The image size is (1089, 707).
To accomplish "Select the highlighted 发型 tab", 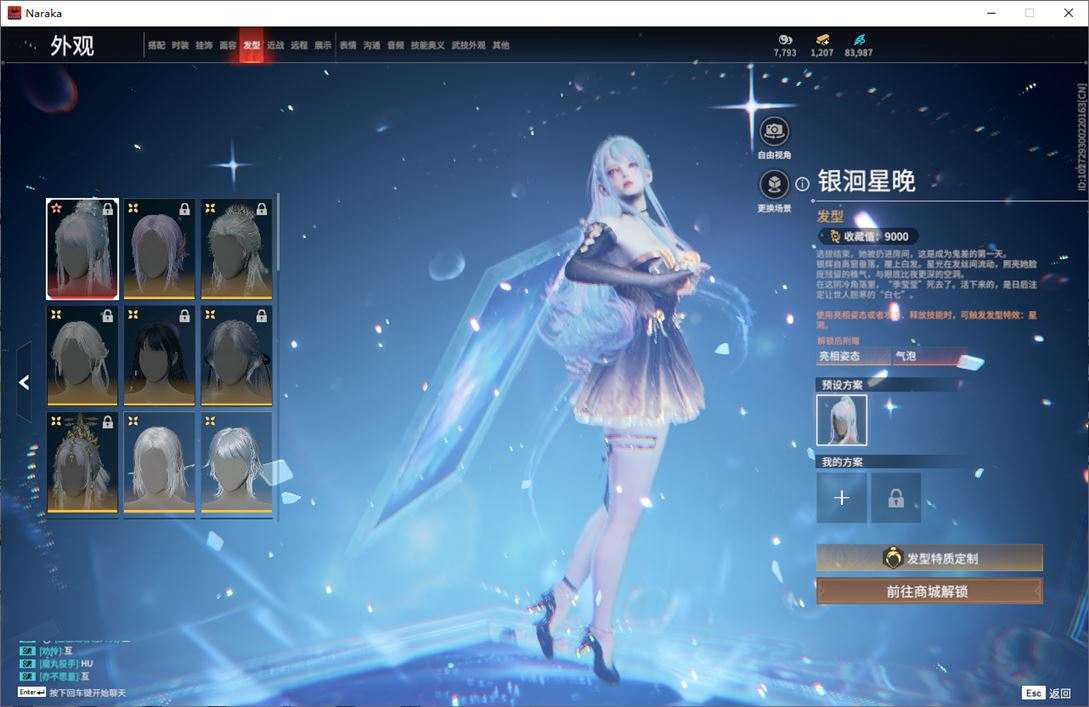I will pos(251,45).
